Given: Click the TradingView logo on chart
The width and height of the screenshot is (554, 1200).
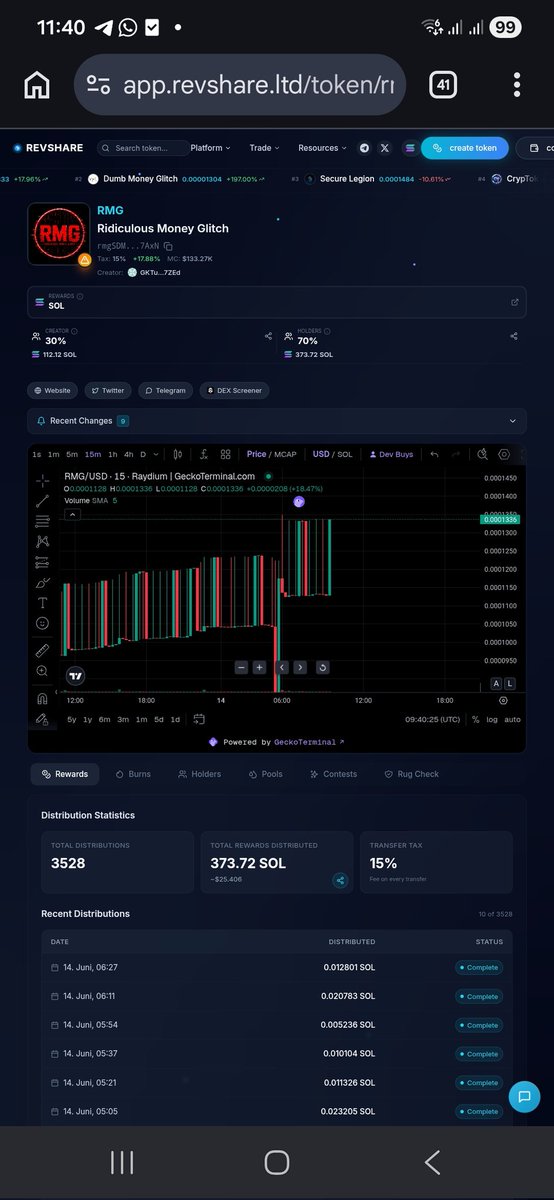Looking at the screenshot, I should pos(75,676).
